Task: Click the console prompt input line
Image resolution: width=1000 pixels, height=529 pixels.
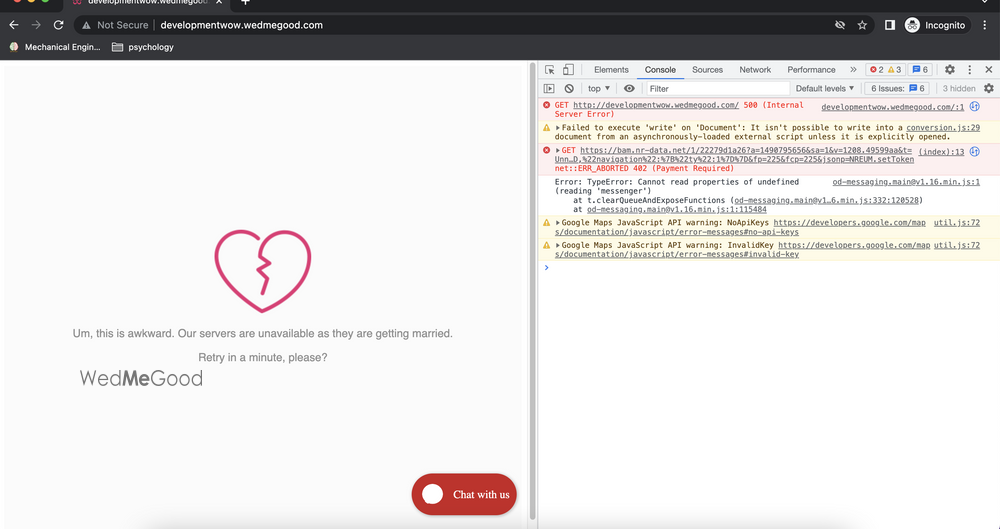Action: click(768, 267)
